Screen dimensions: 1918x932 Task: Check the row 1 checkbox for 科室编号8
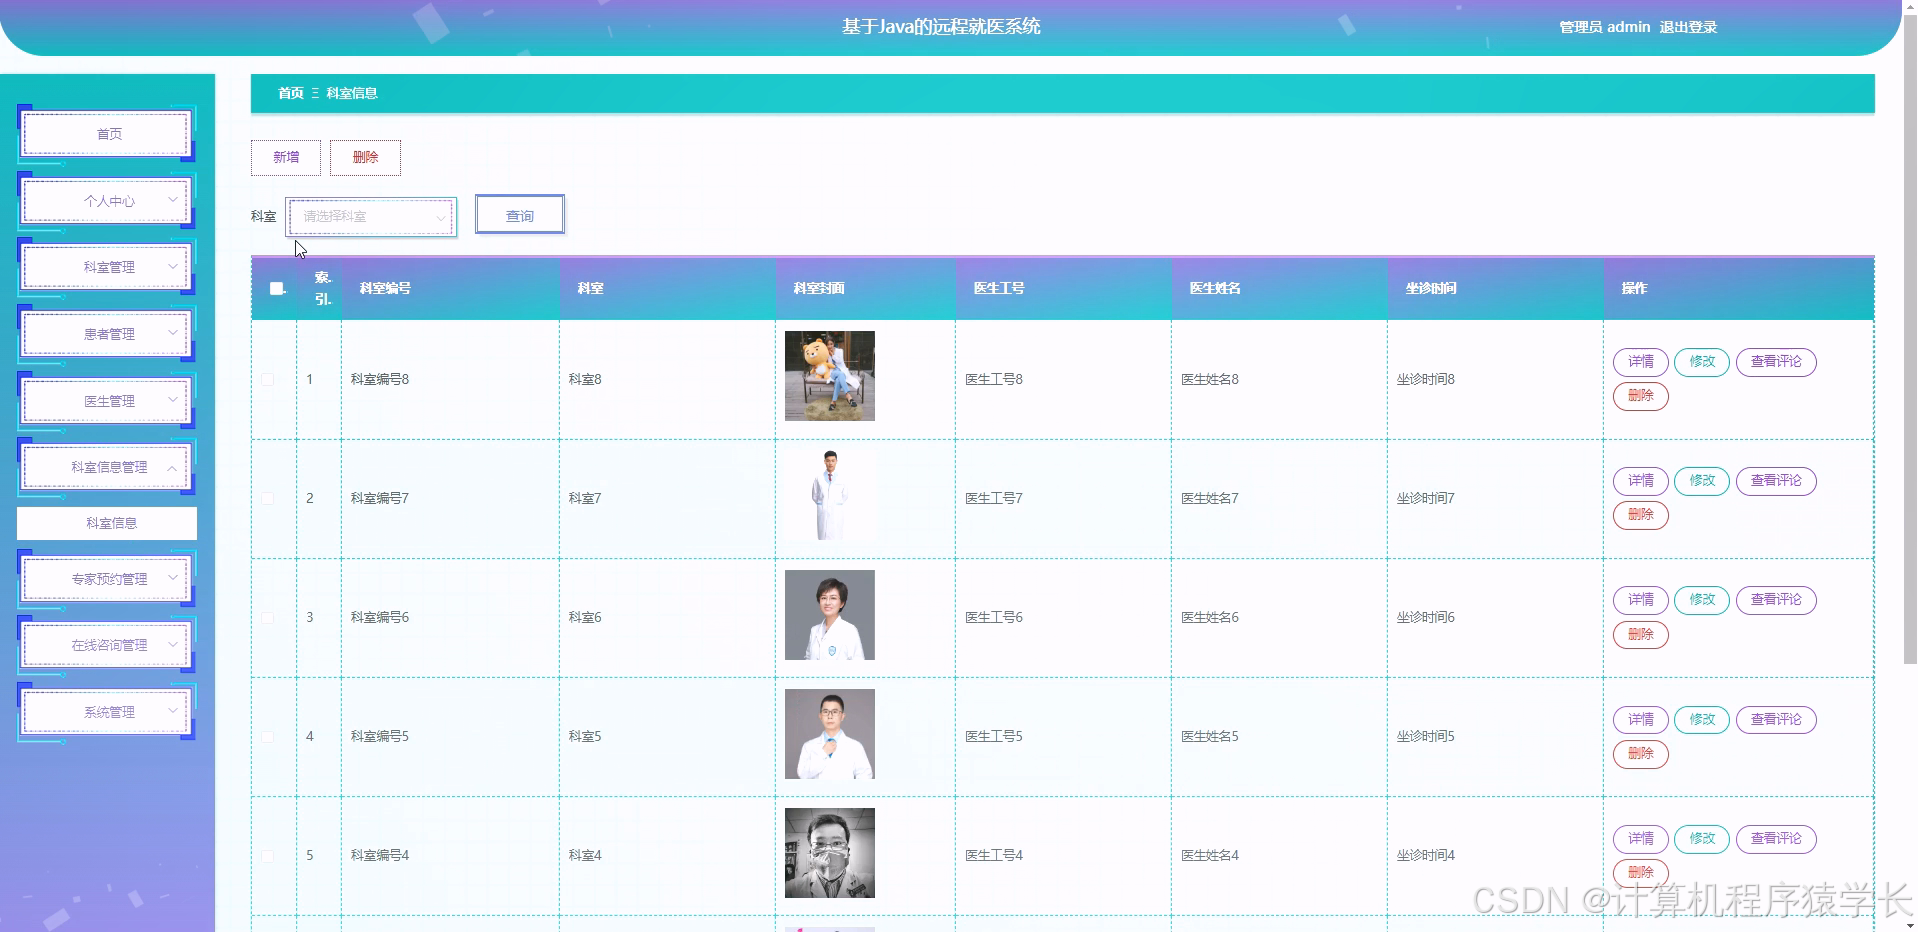coord(268,379)
